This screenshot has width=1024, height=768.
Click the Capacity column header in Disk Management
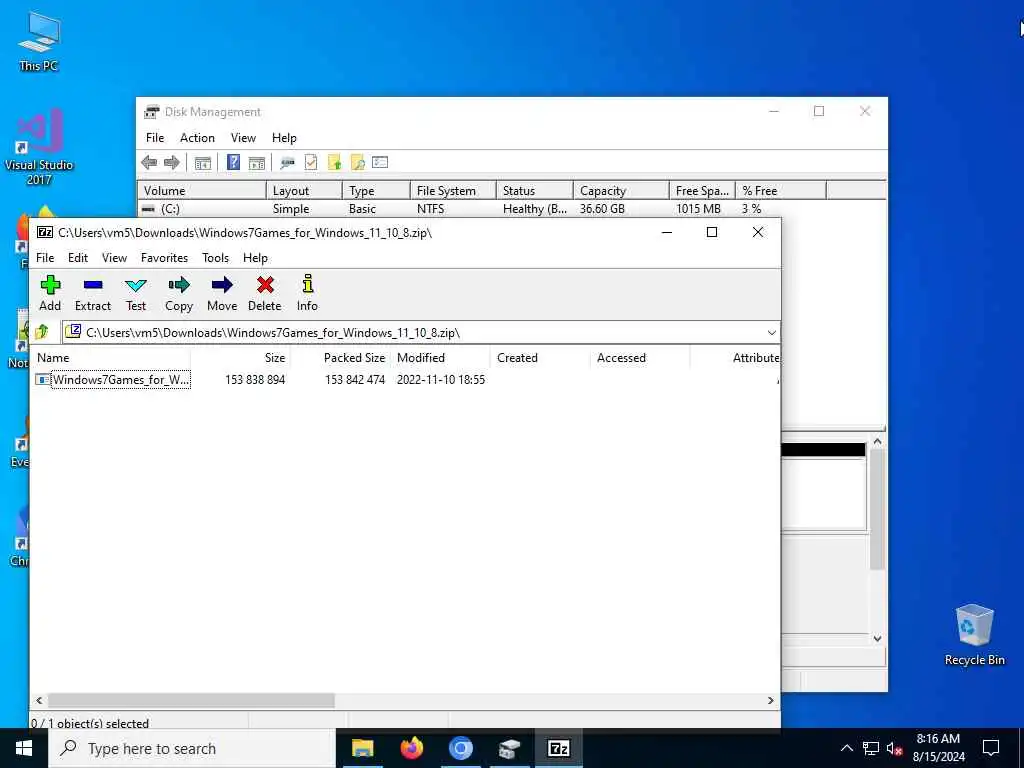pyautogui.click(x=621, y=191)
